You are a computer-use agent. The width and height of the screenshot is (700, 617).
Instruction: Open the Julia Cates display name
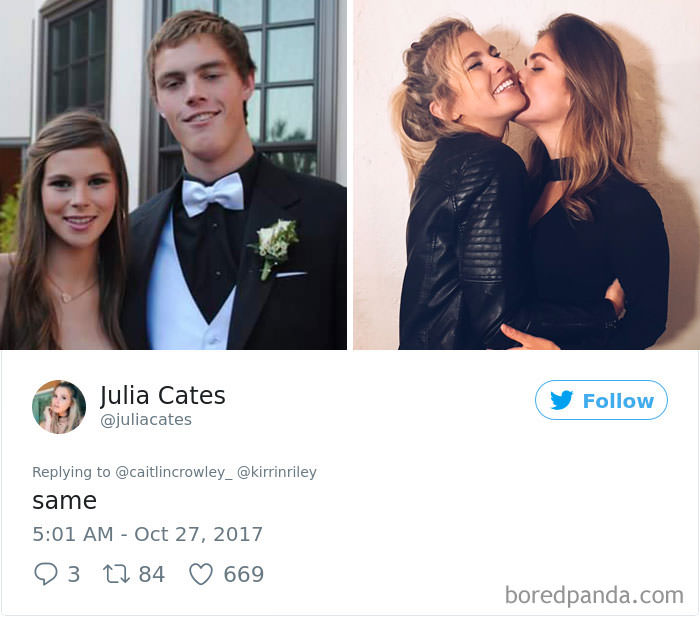tap(163, 396)
